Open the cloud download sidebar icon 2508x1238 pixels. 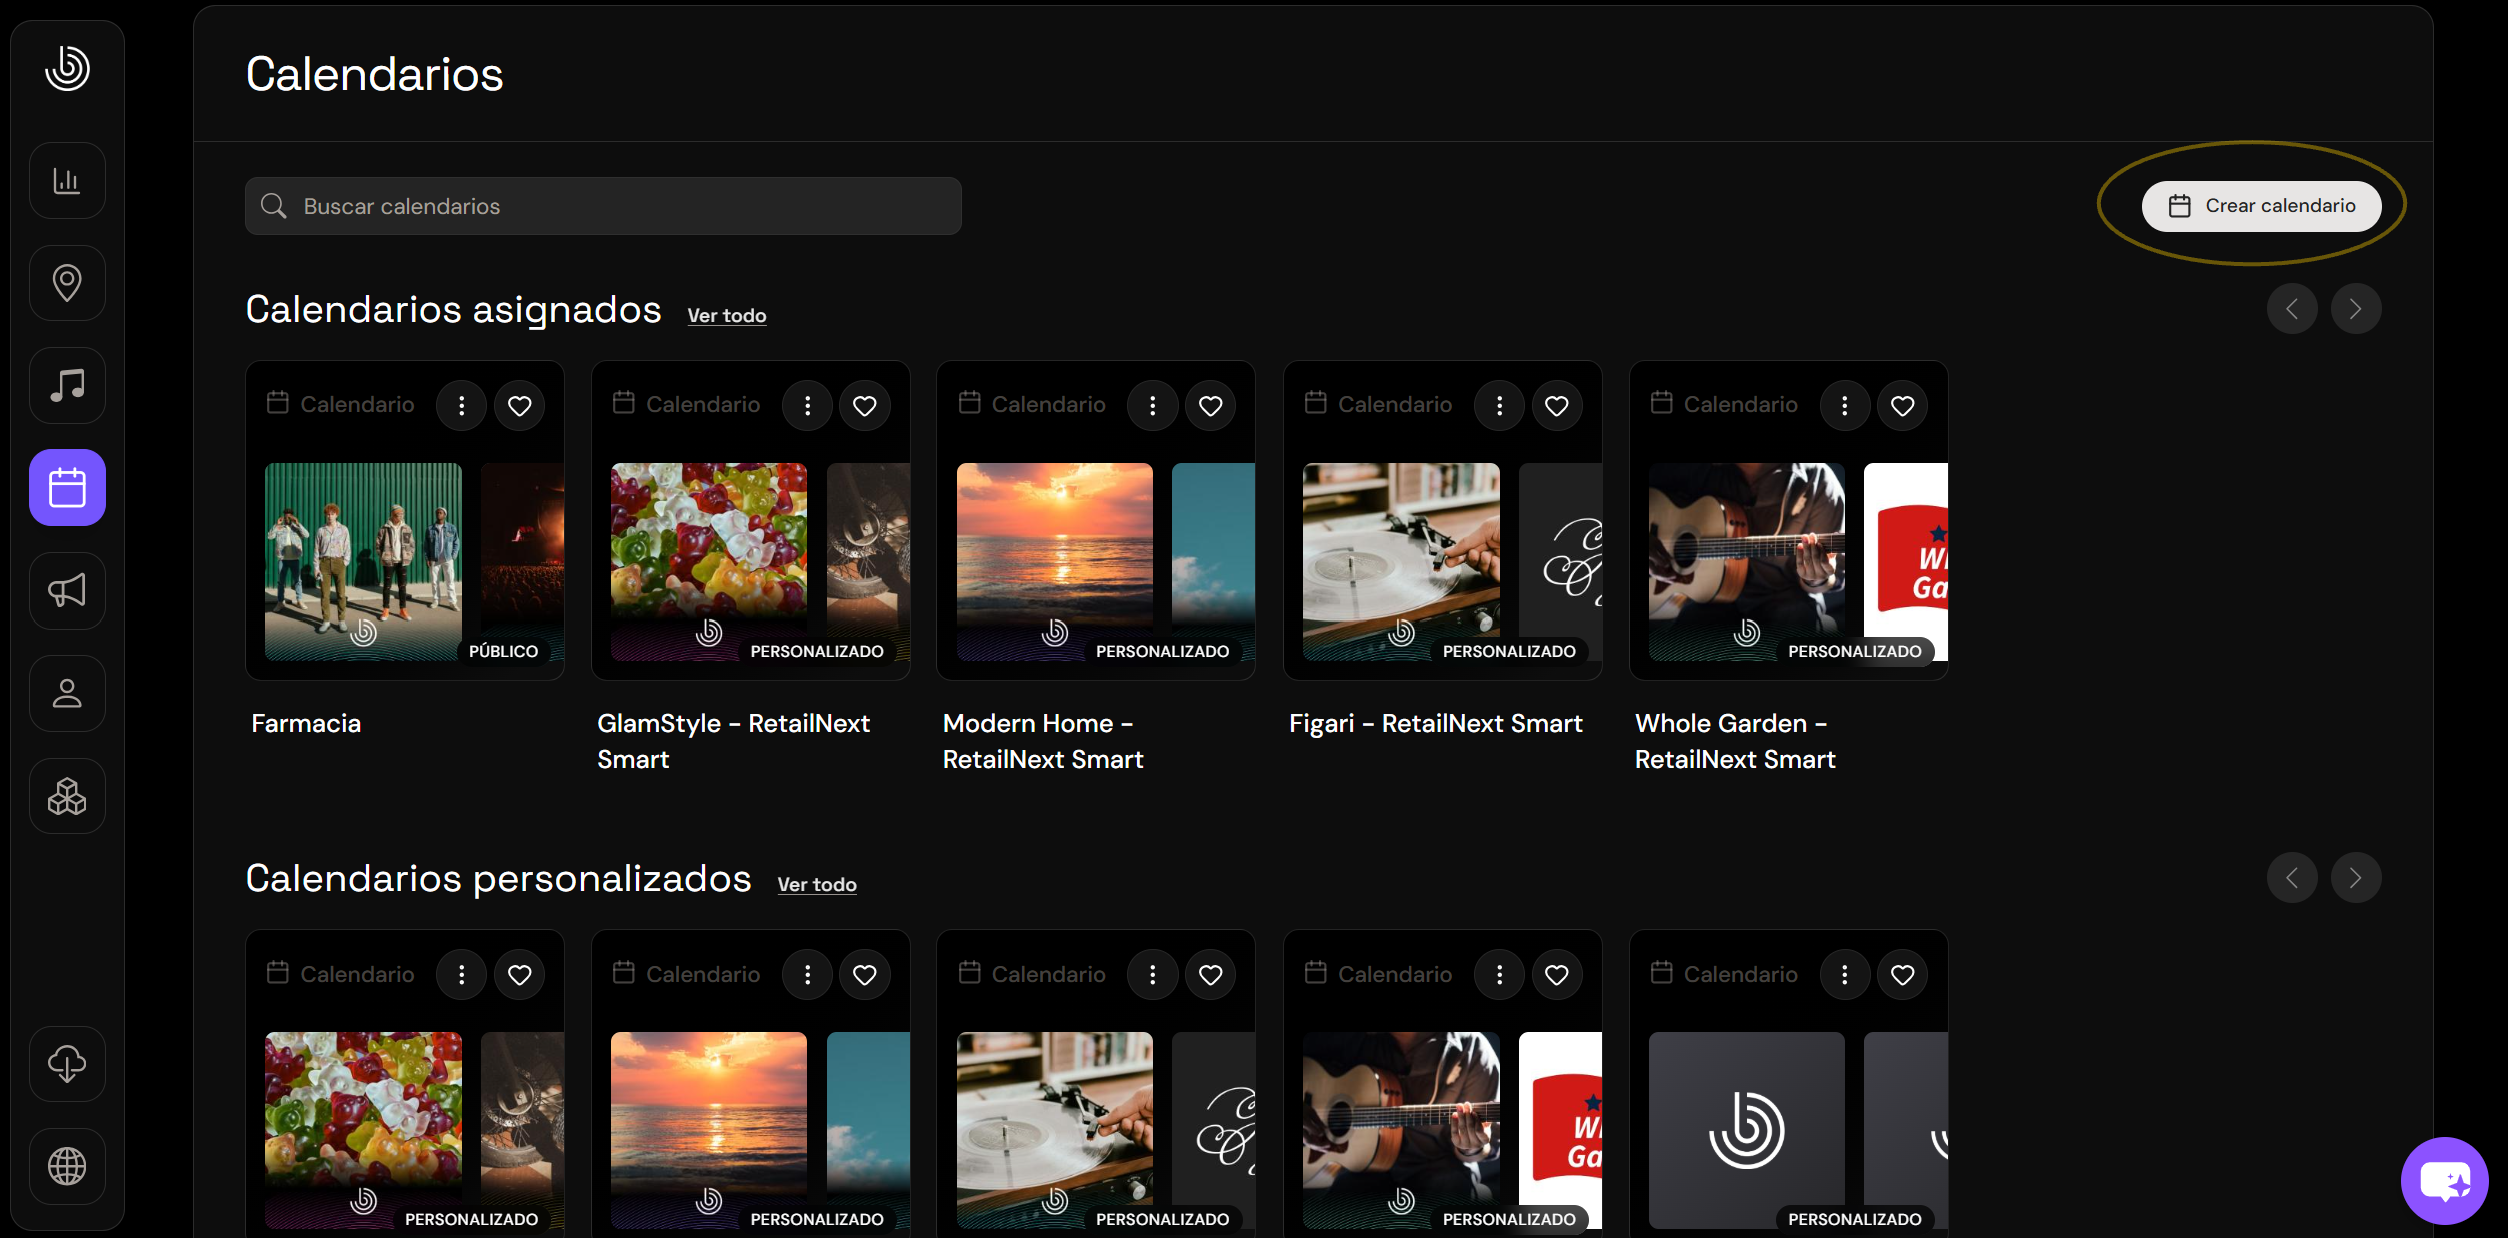[x=67, y=1064]
